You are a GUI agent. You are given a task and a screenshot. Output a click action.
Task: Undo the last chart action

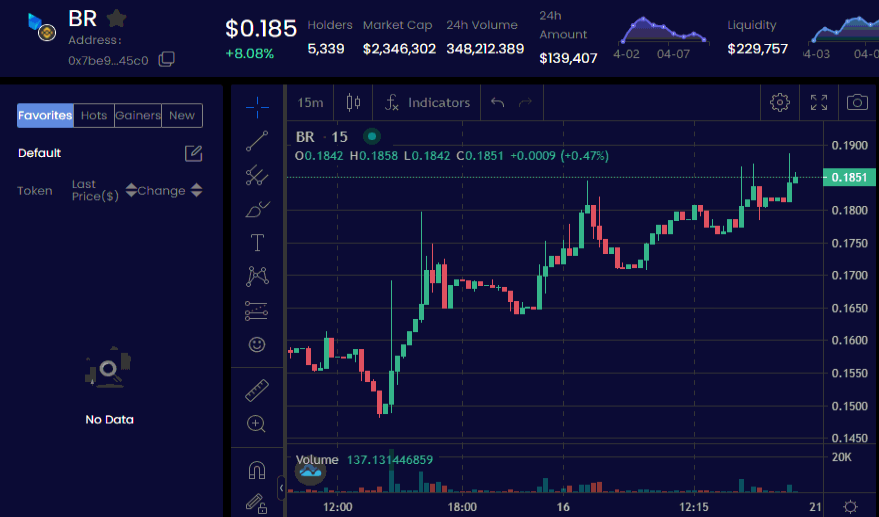[497, 103]
